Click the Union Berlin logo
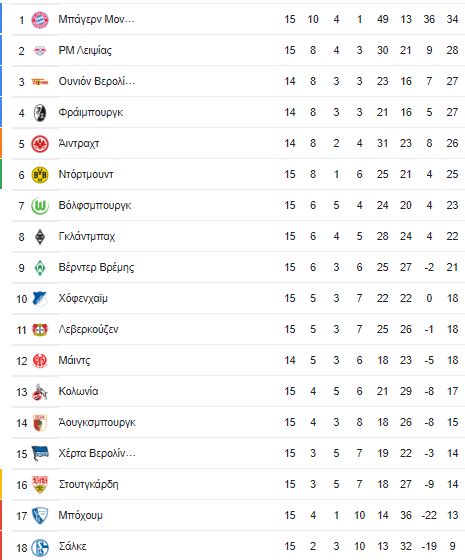 click(x=40, y=82)
